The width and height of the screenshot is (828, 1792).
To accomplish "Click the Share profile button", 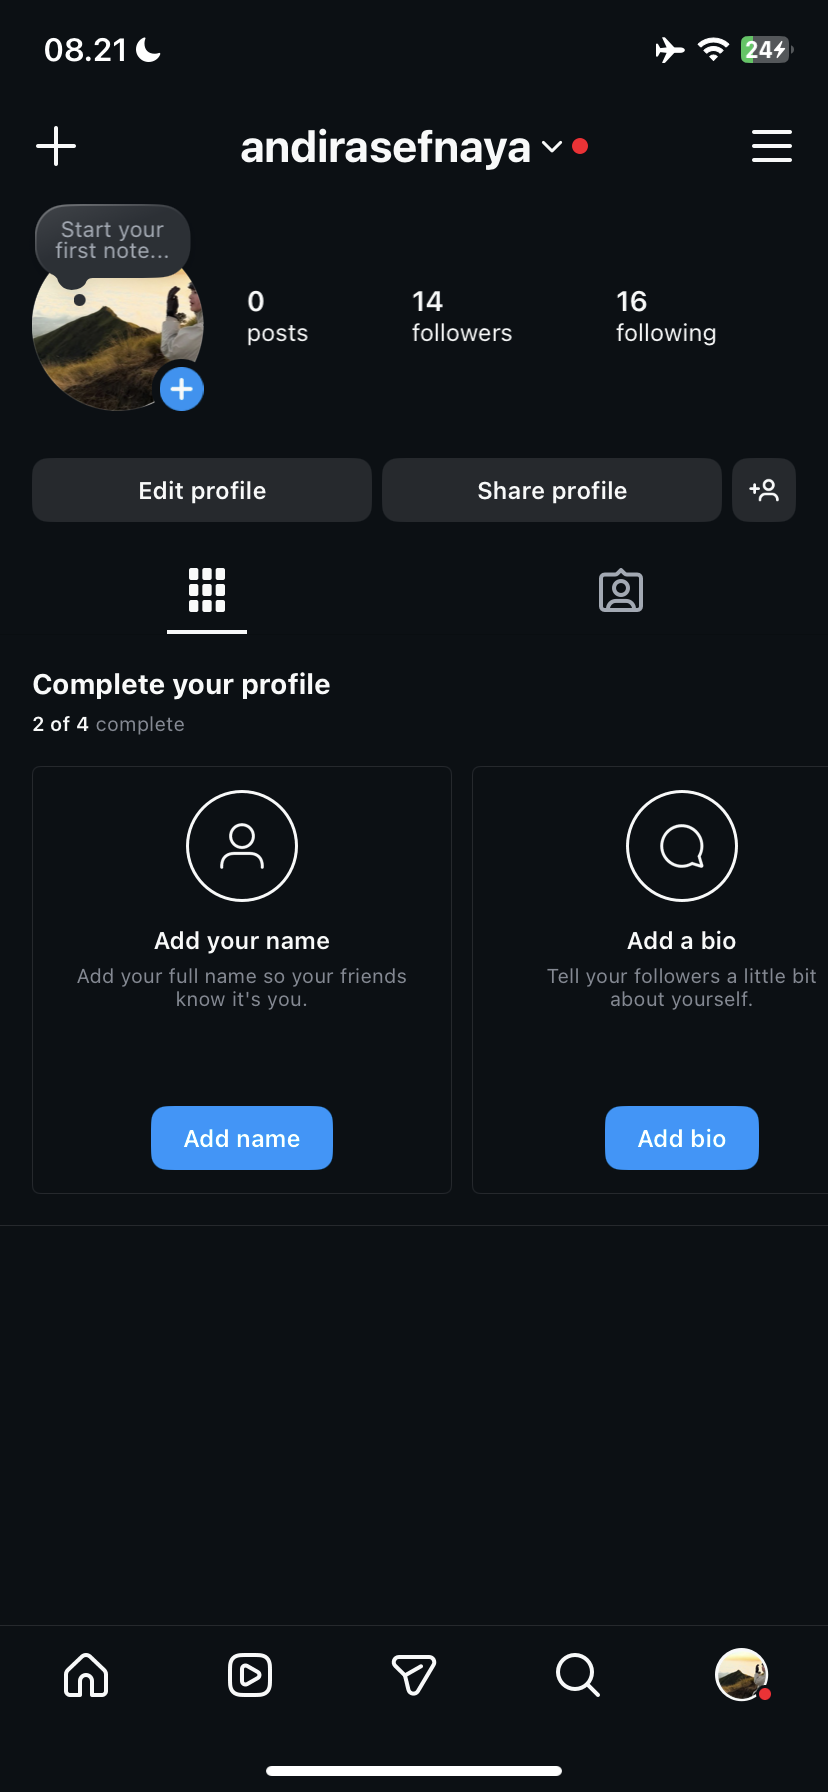I will [x=552, y=490].
